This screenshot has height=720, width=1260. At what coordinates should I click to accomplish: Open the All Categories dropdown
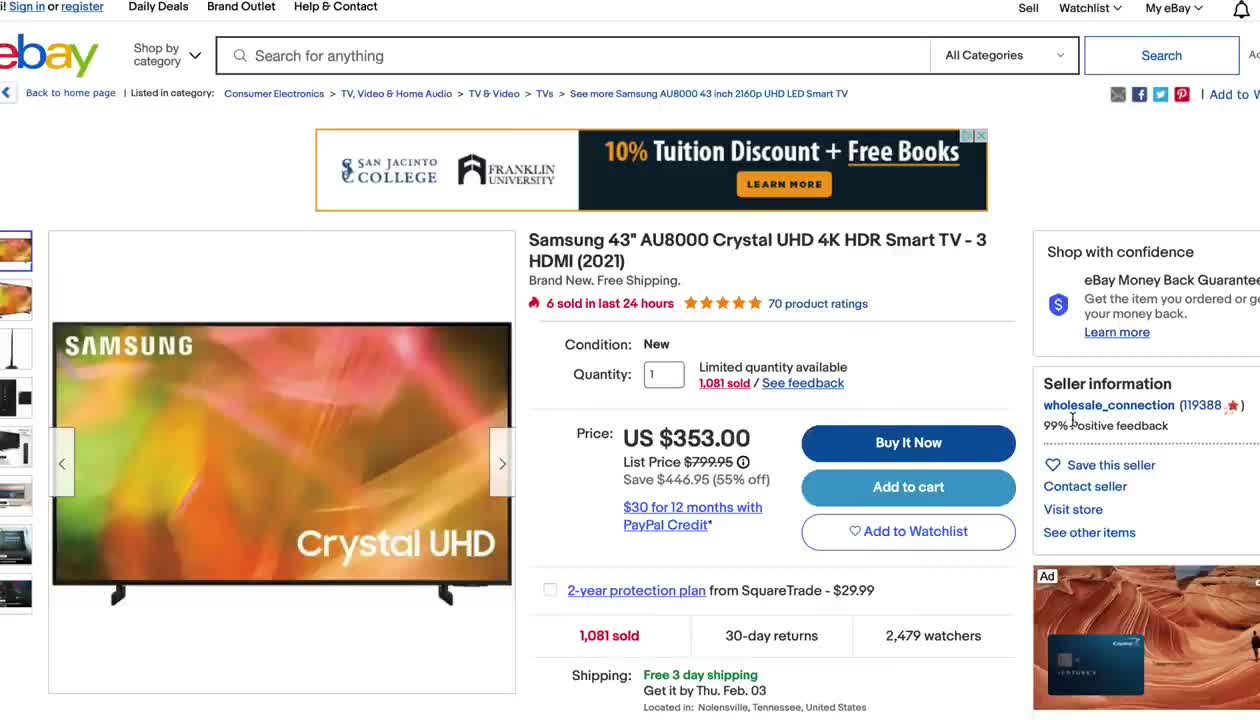1004,55
